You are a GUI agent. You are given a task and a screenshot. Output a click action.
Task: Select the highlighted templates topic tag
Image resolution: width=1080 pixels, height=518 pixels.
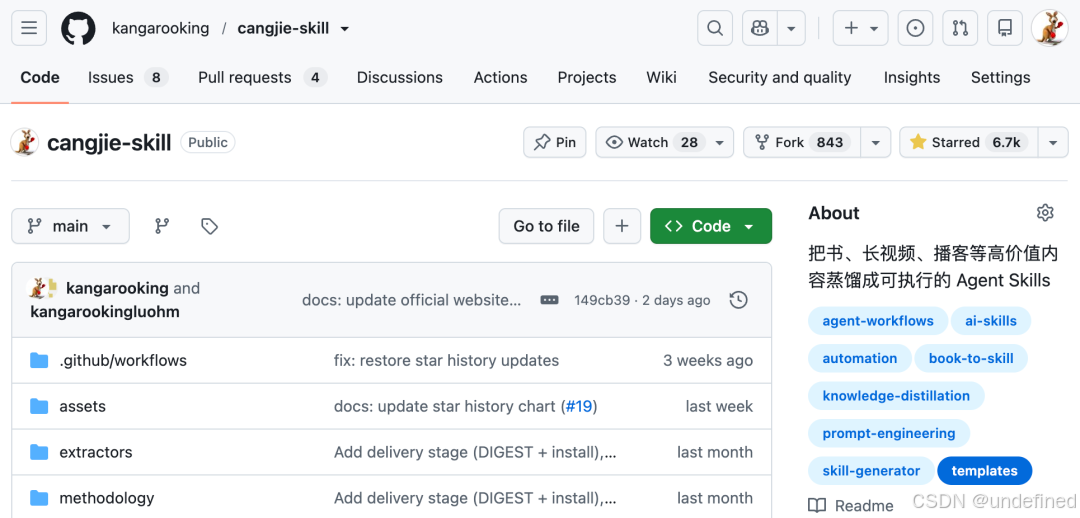point(984,471)
